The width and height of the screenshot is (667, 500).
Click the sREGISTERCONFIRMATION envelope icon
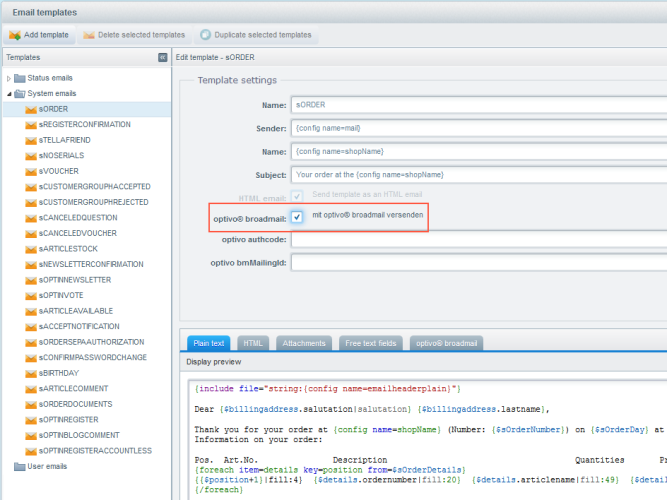[x=31, y=125]
